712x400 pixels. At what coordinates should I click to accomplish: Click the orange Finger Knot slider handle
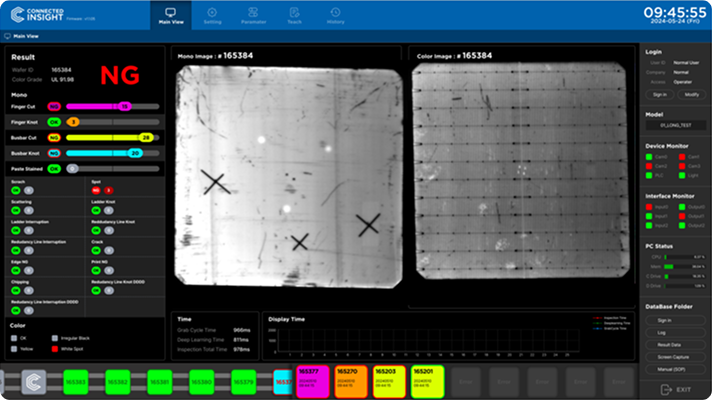click(73, 122)
